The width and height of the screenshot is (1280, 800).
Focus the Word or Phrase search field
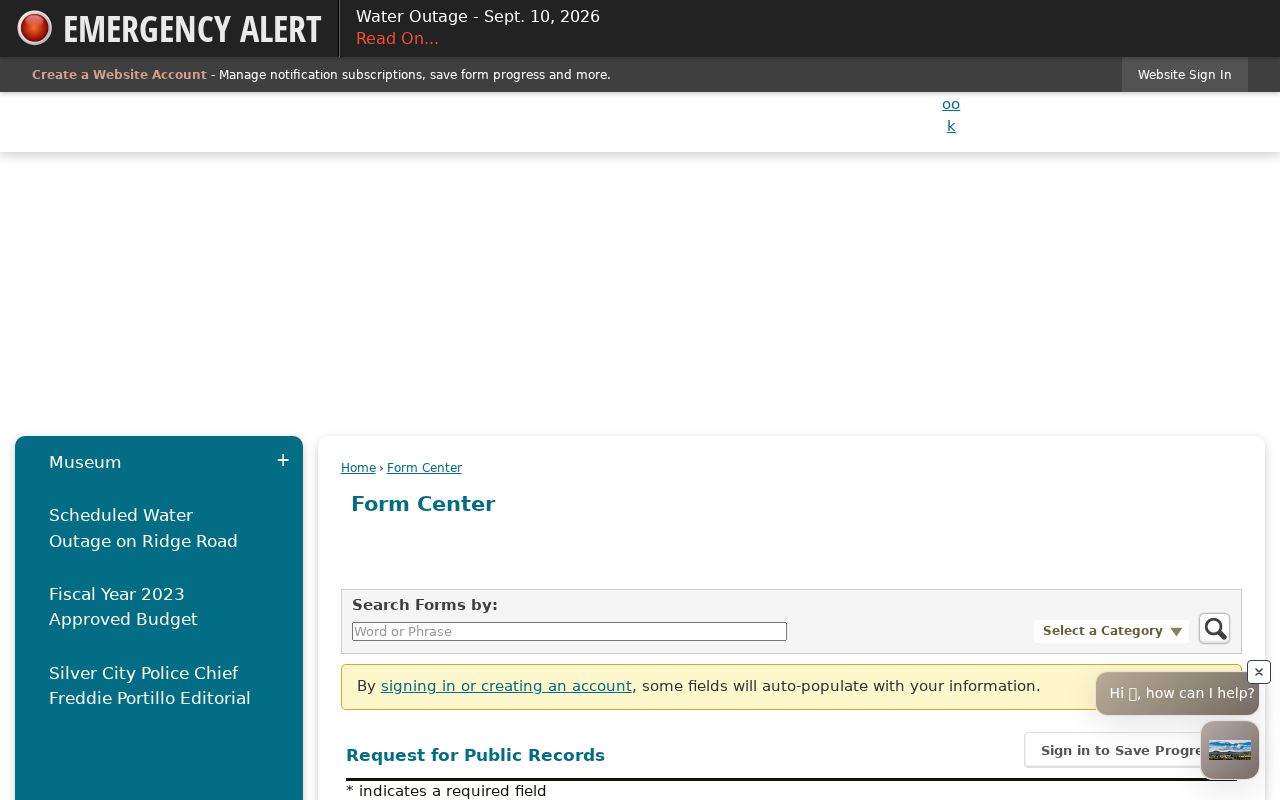(x=569, y=632)
